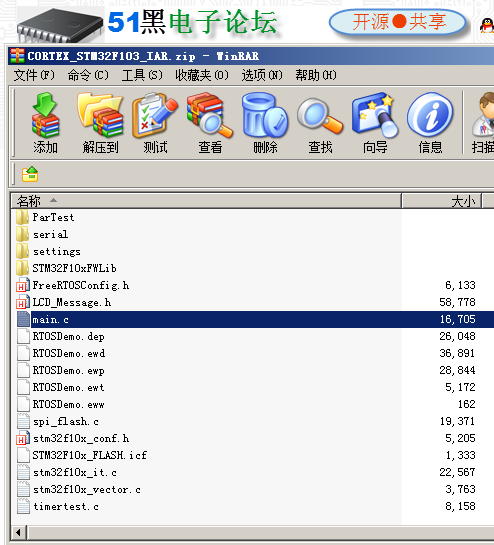Image resolution: width=494 pixels, height=545 pixels.
Task: Show archive 信息 (Info) icon
Action: (430, 123)
